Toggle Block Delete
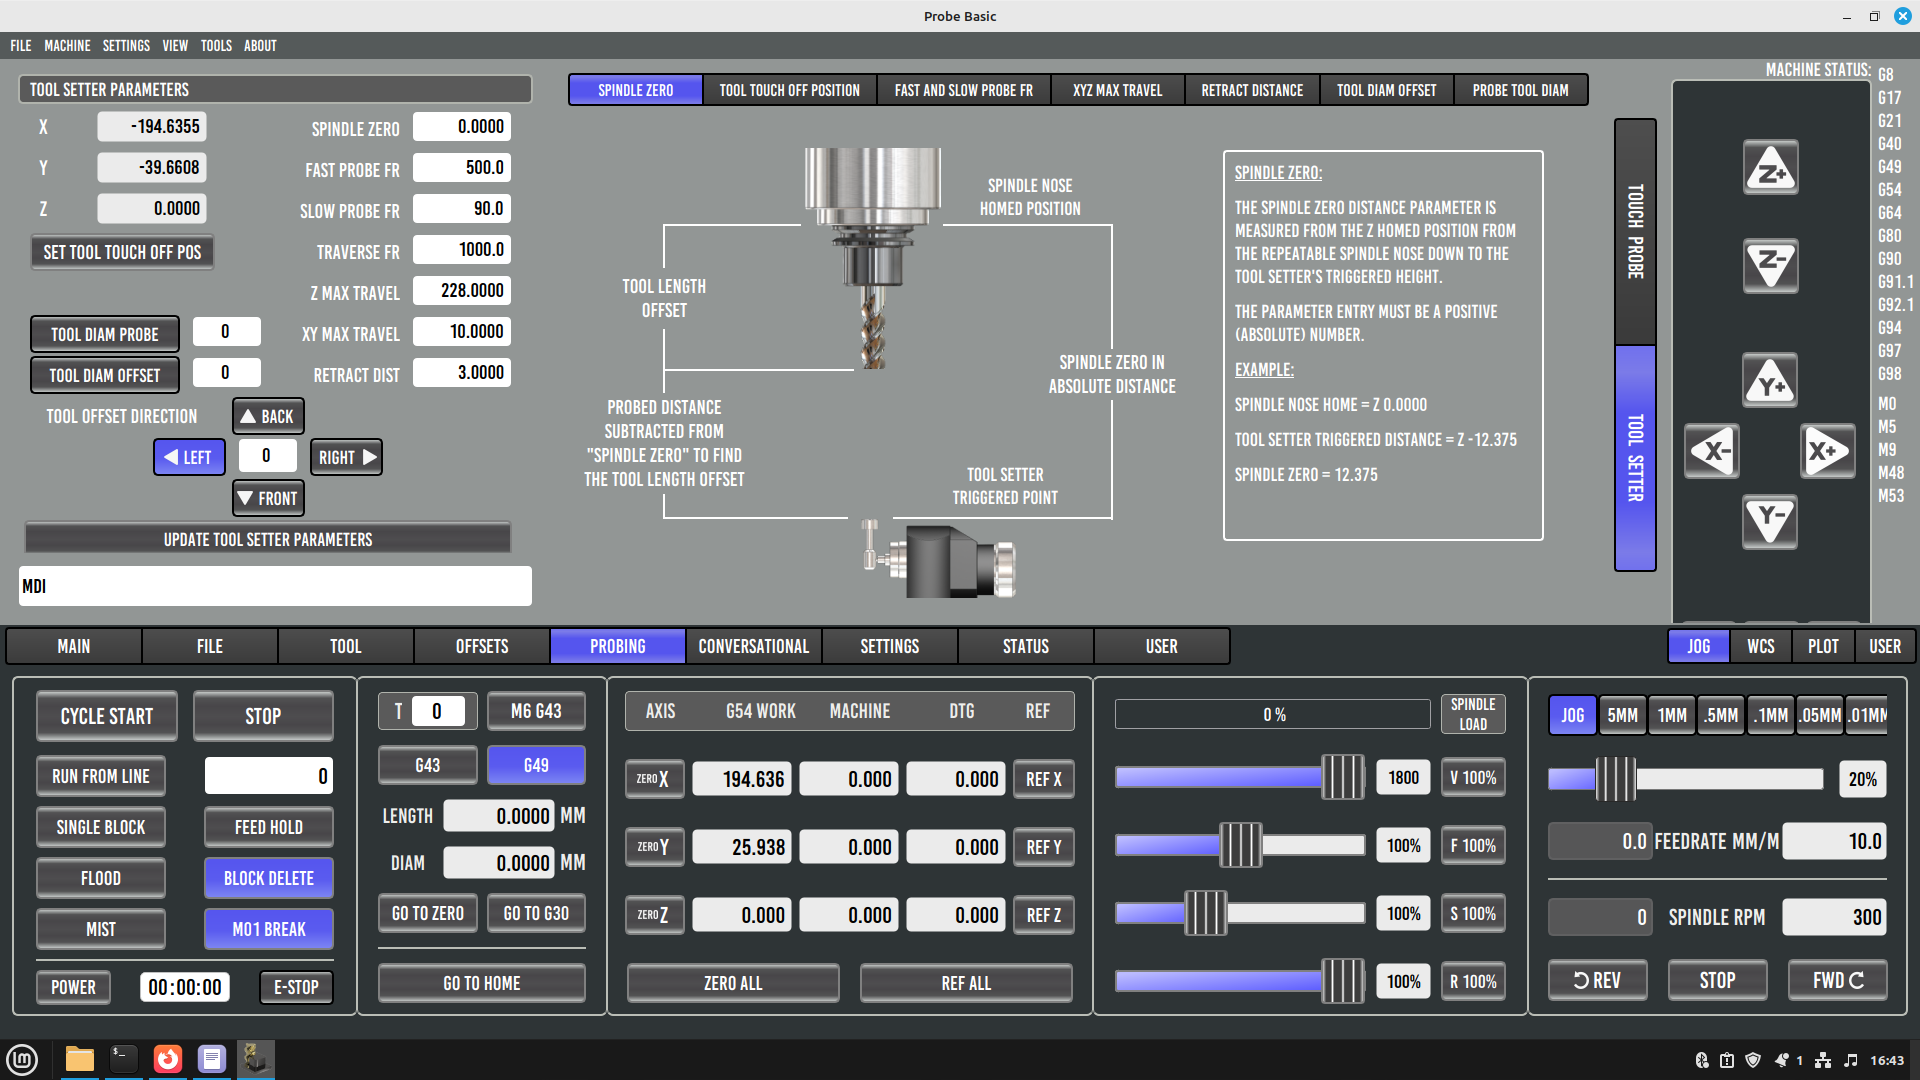This screenshot has width=1920, height=1080. (x=269, y=878)
